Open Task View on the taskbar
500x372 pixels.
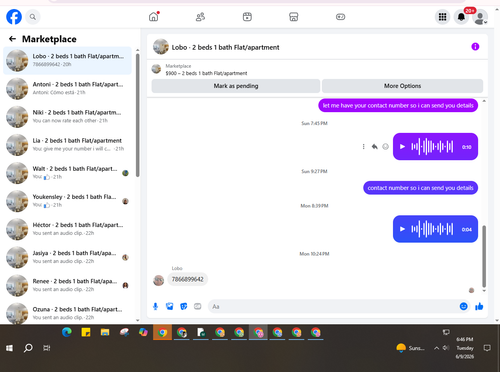[x=47, y=348]
